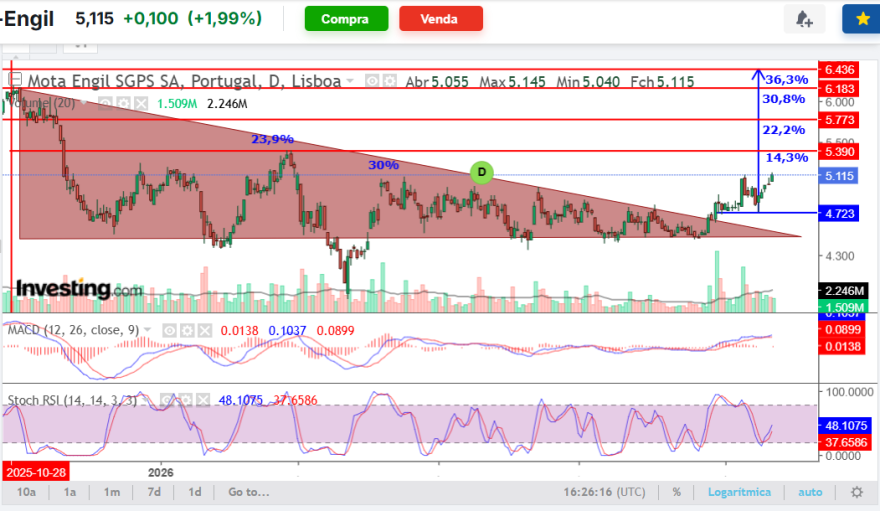Click the blue 4.723 price level label

point(838,213)
